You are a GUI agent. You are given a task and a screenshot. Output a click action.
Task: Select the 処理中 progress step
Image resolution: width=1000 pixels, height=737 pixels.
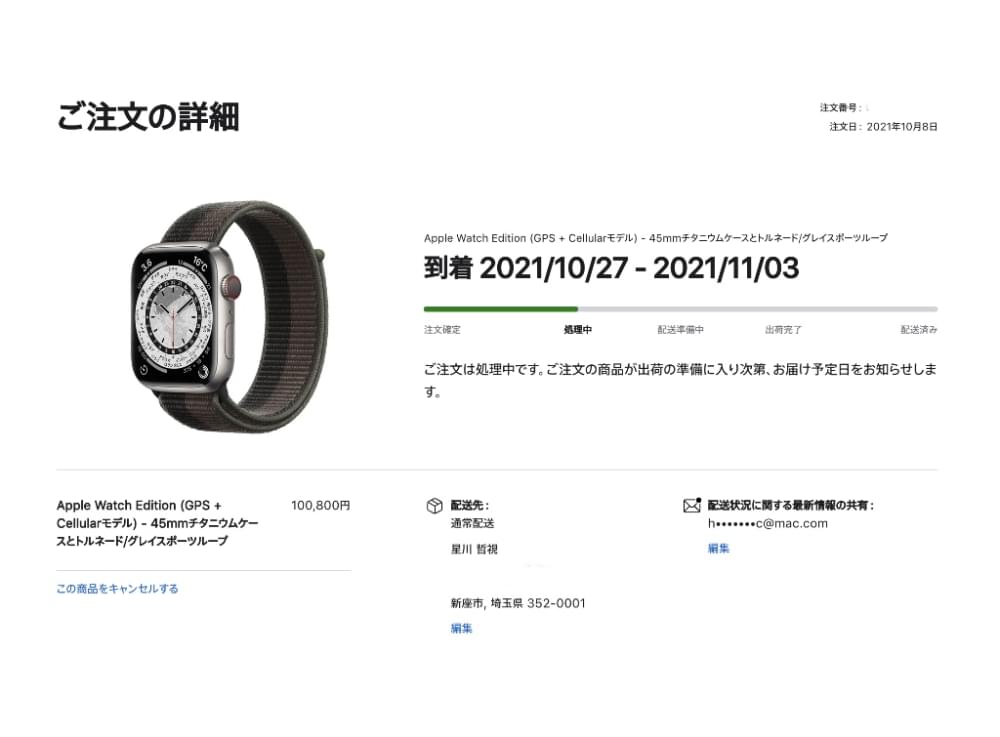[x=578, y=330]
